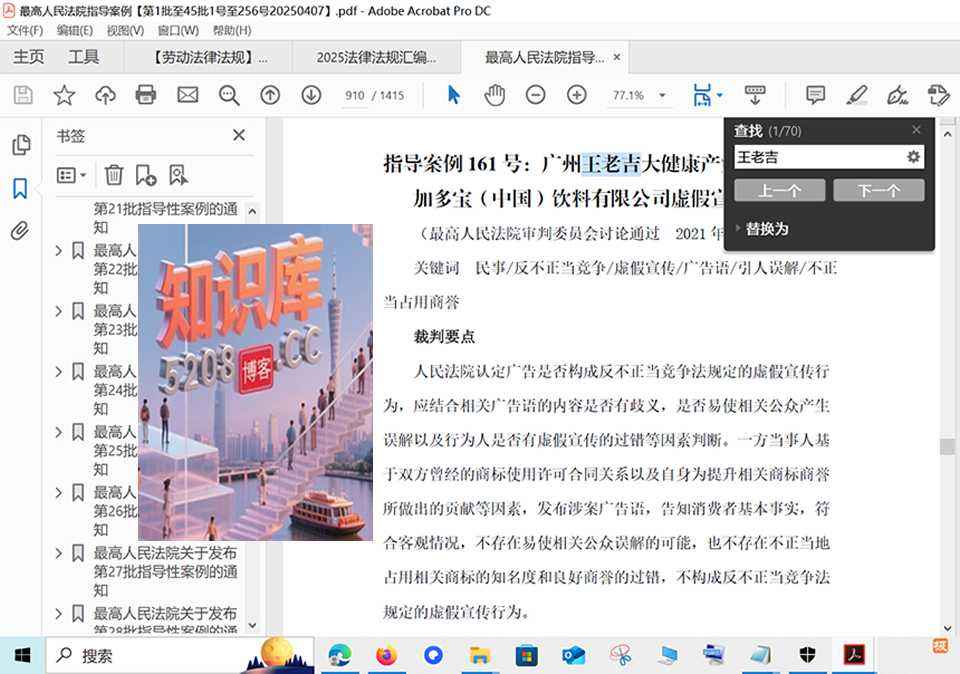
Task: Open Outlook from the taskbar
Action: point(574,656)
